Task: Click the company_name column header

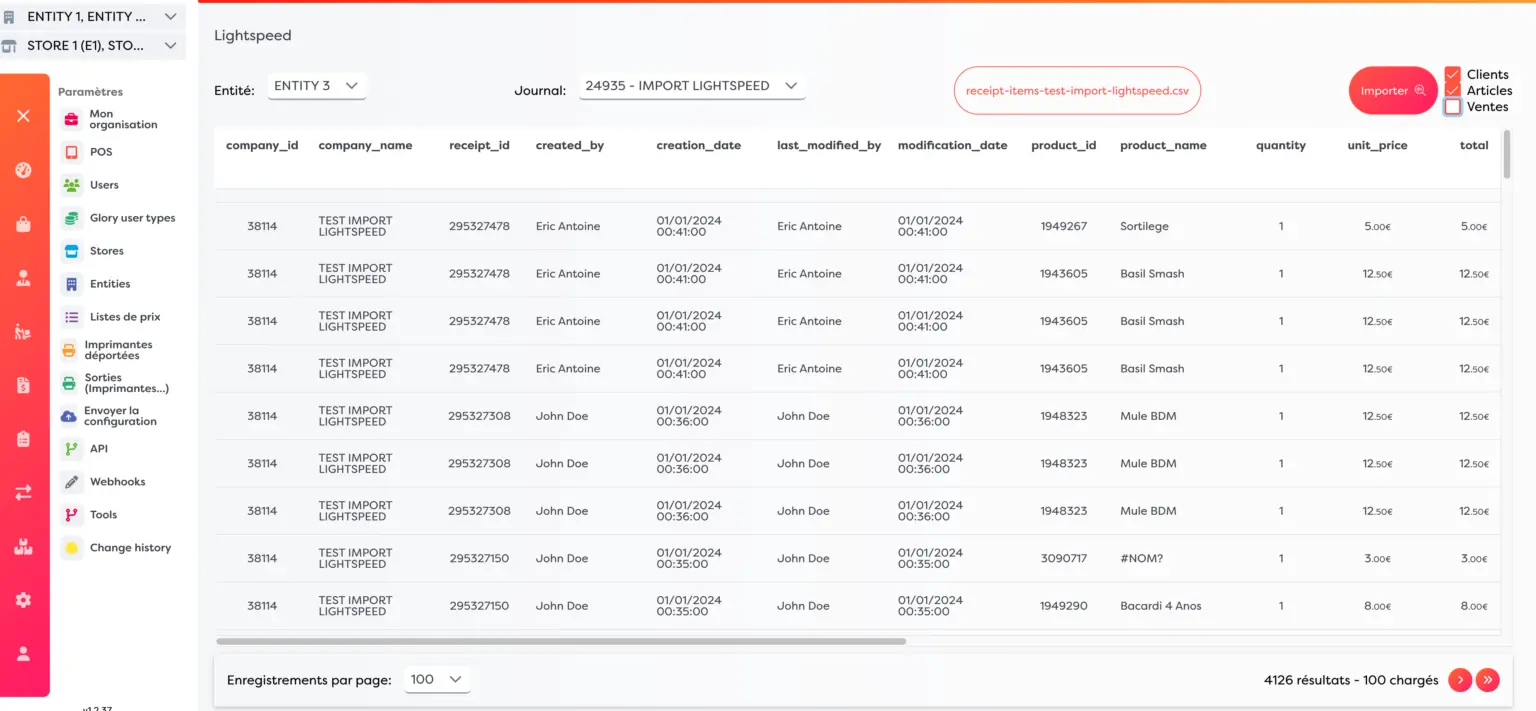Action: pos(365,146)
